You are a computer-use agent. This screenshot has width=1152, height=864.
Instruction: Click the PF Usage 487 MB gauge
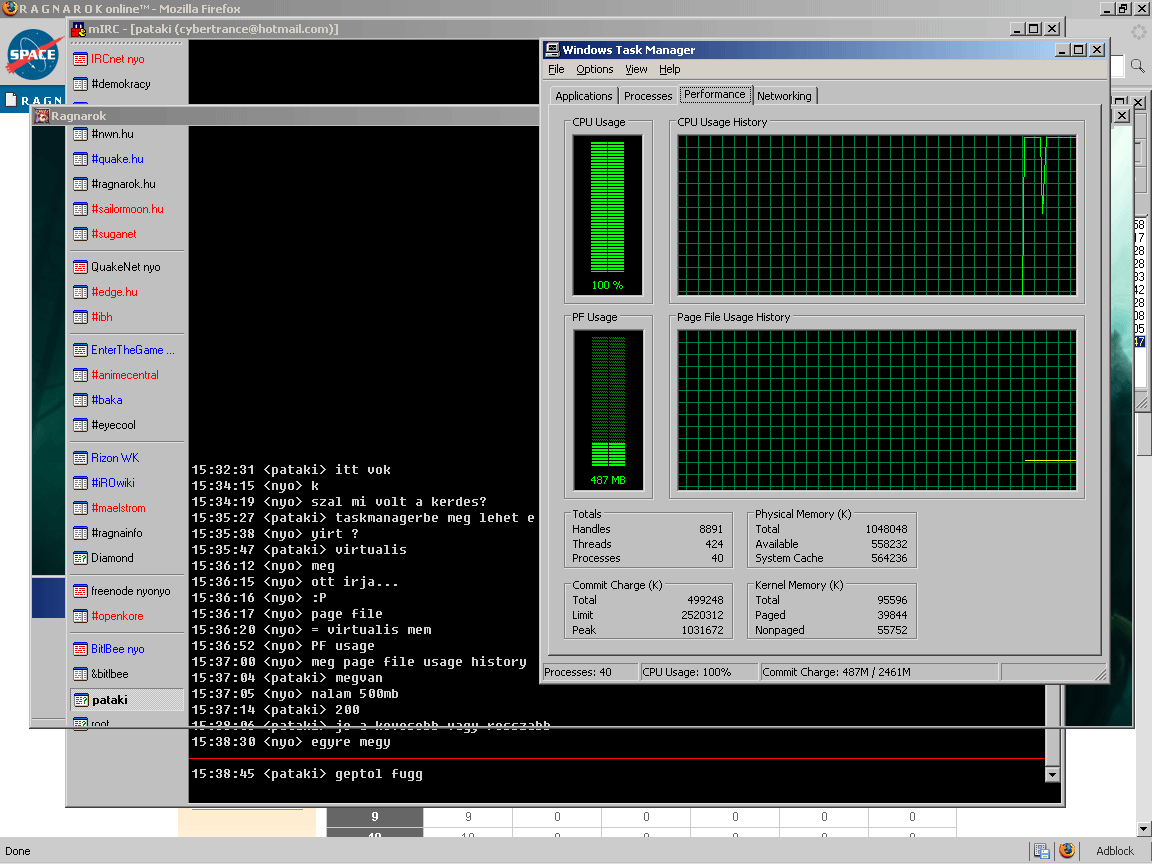click(x=608, y=410)
